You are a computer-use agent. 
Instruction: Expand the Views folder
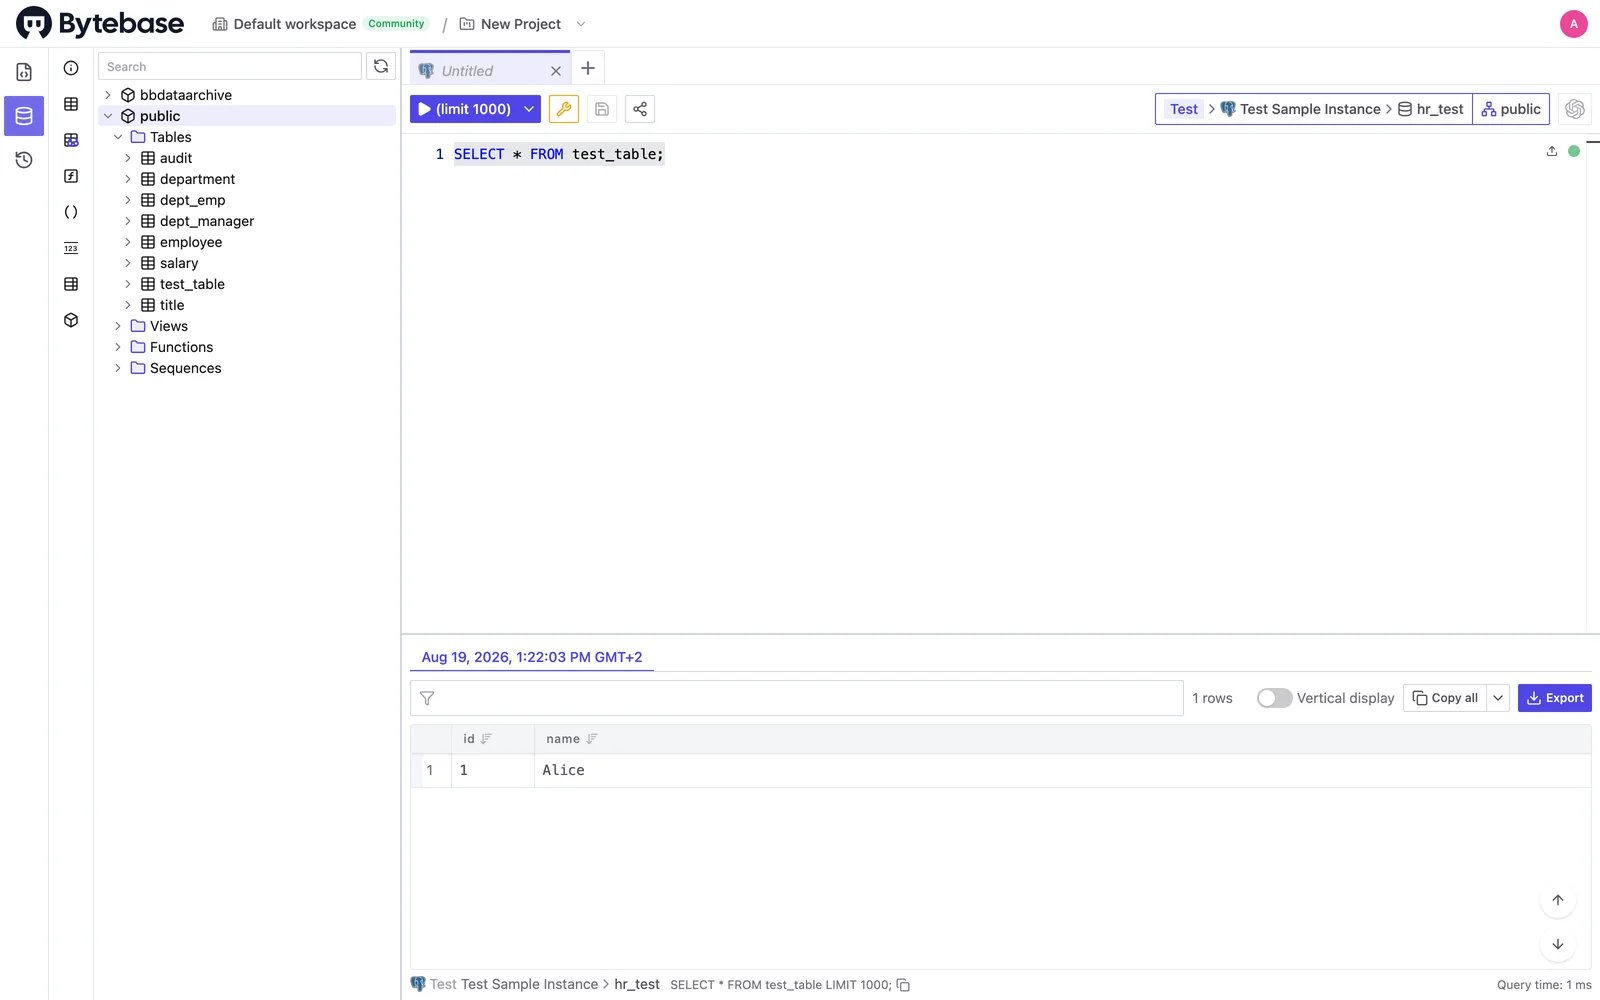(x=118, y=326)
